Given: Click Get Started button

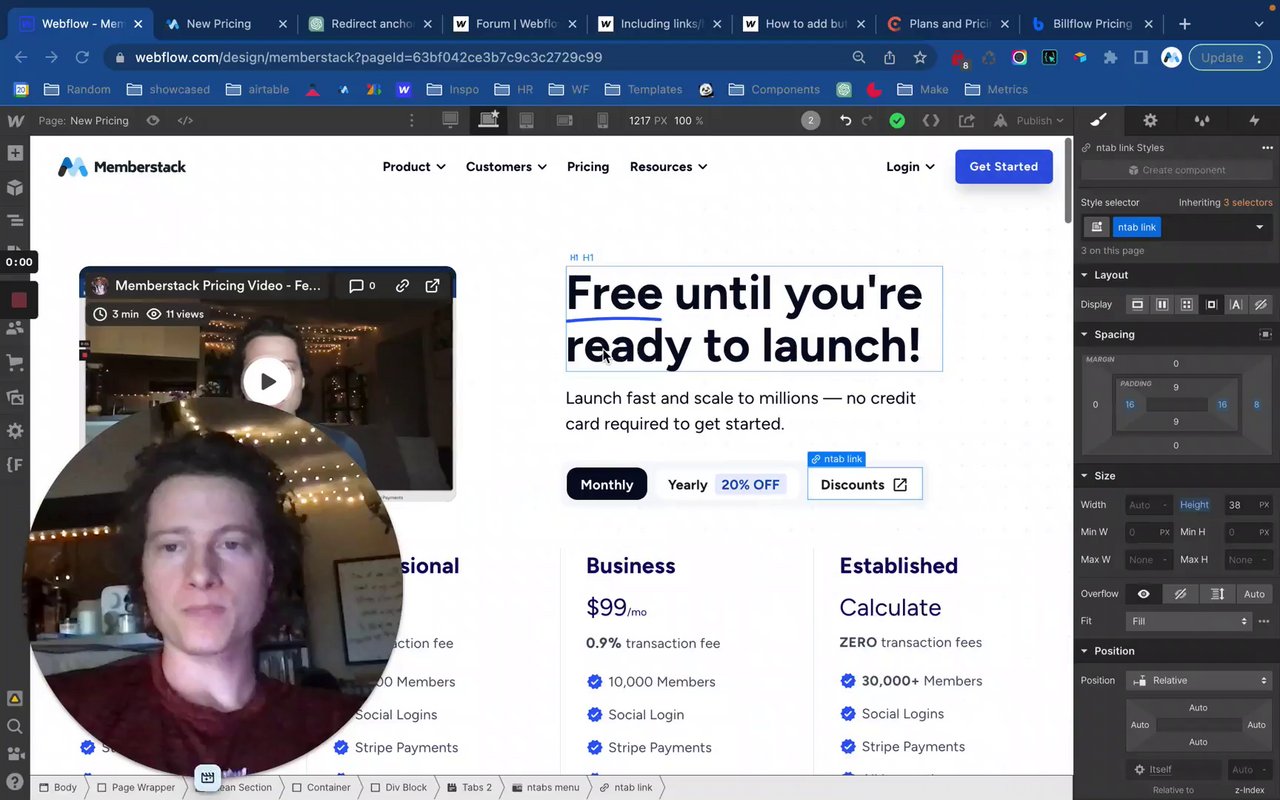Looking at the screenshot, I should click(1004, 167).
